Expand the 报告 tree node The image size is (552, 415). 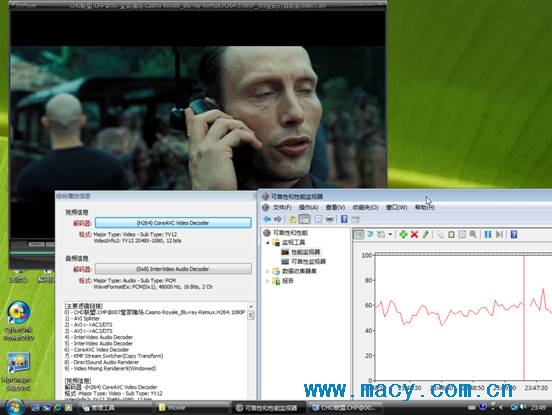pos(268,281)
